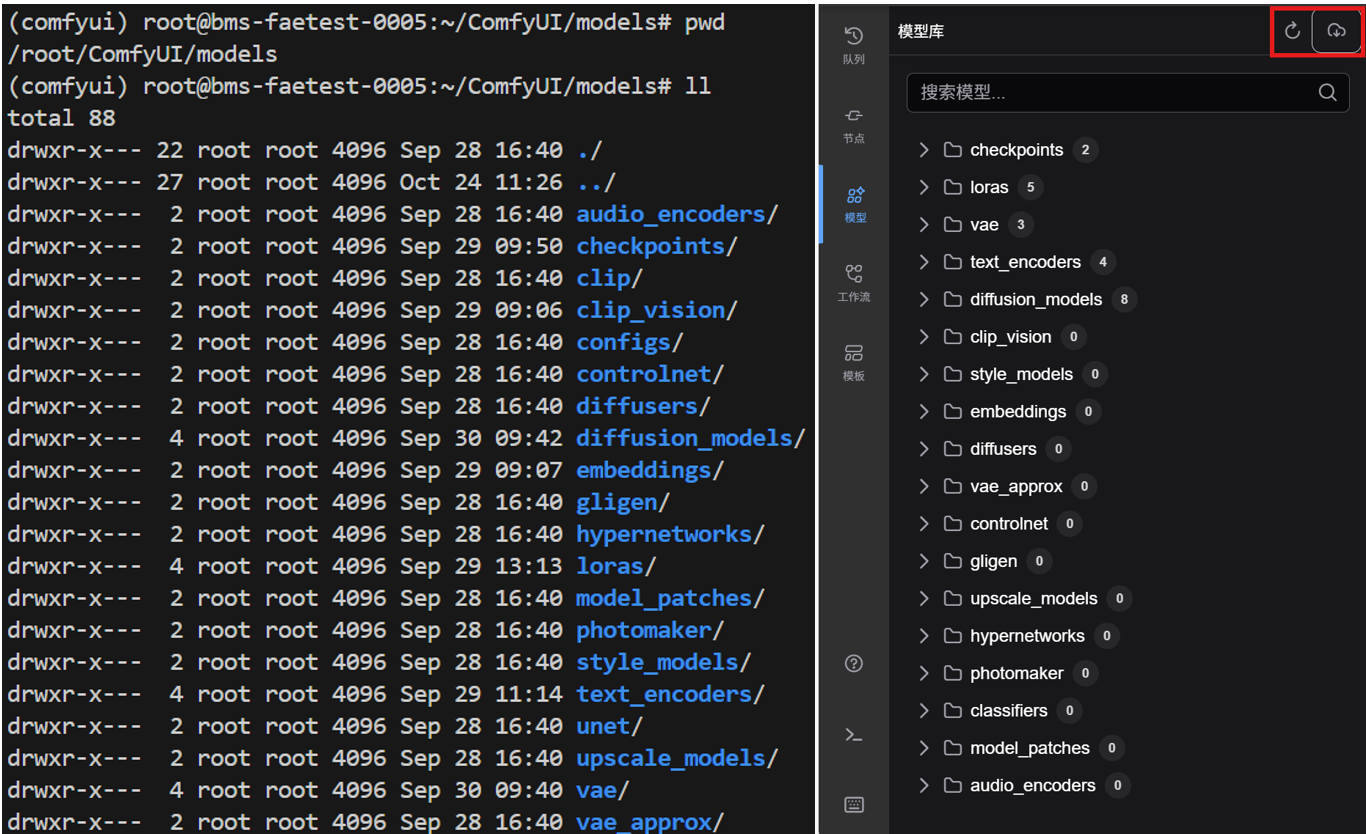Expand the loras folder chevron
The width and height of the screenshot is (1366, 834).
point(924,187)
